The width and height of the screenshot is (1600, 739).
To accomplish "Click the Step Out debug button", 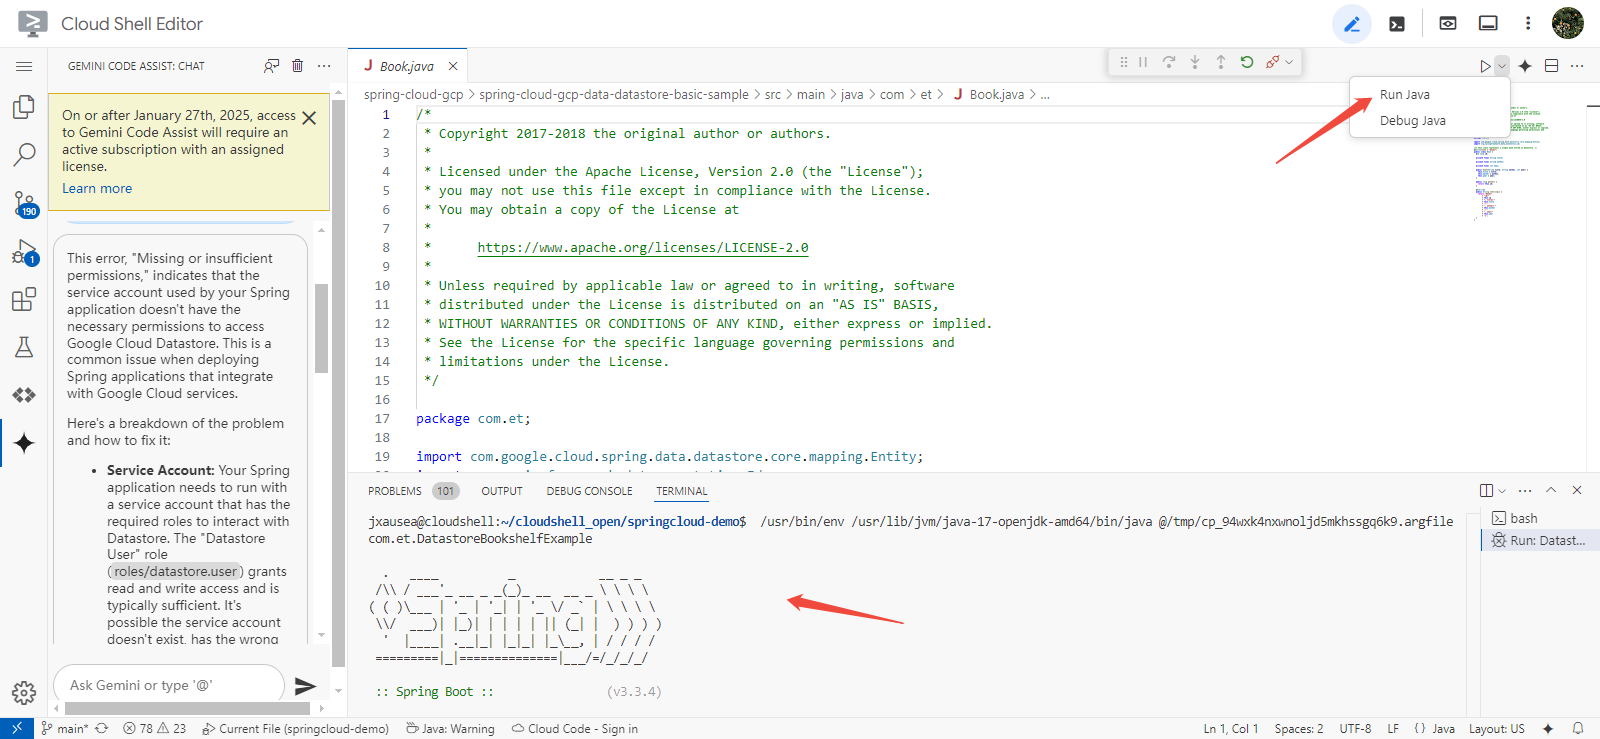I will point(1221,62).
